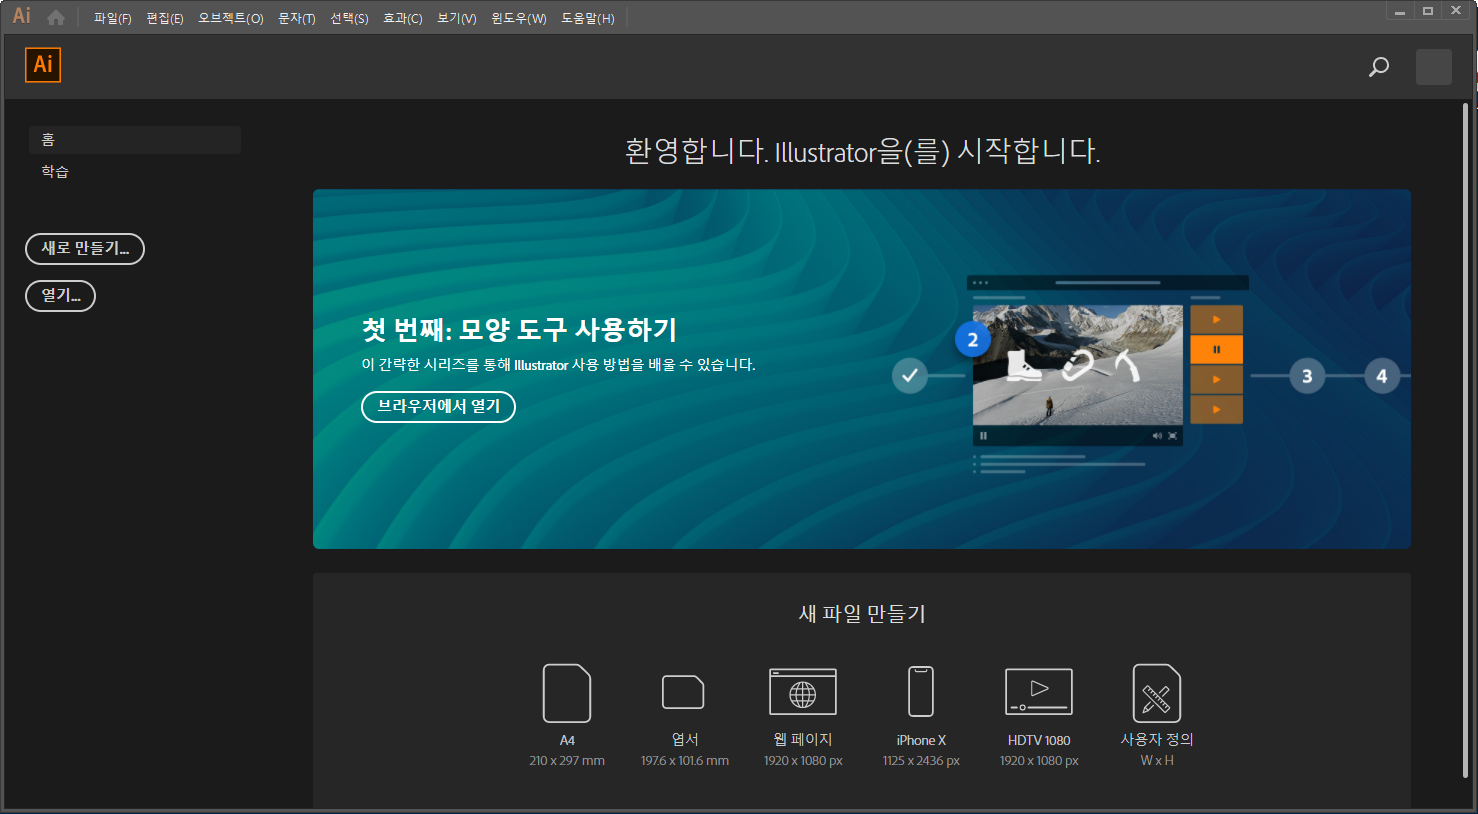Open the 도움말(H) menu
The image size is (1478, 814).
pyautogui.click(x=588, y=18)
